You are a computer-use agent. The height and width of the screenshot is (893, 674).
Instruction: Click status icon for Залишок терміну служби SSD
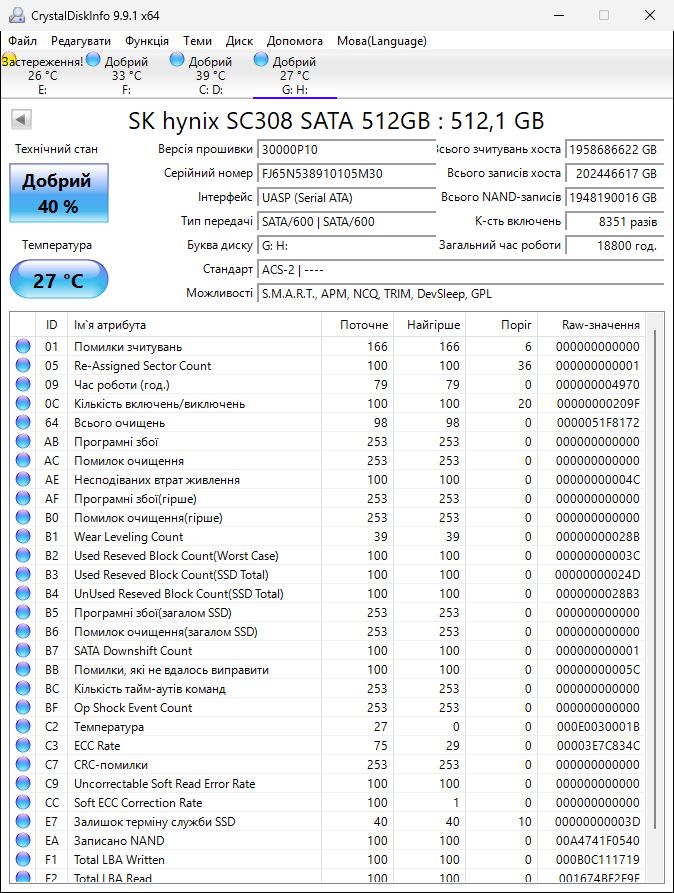[x=23, y=821]
